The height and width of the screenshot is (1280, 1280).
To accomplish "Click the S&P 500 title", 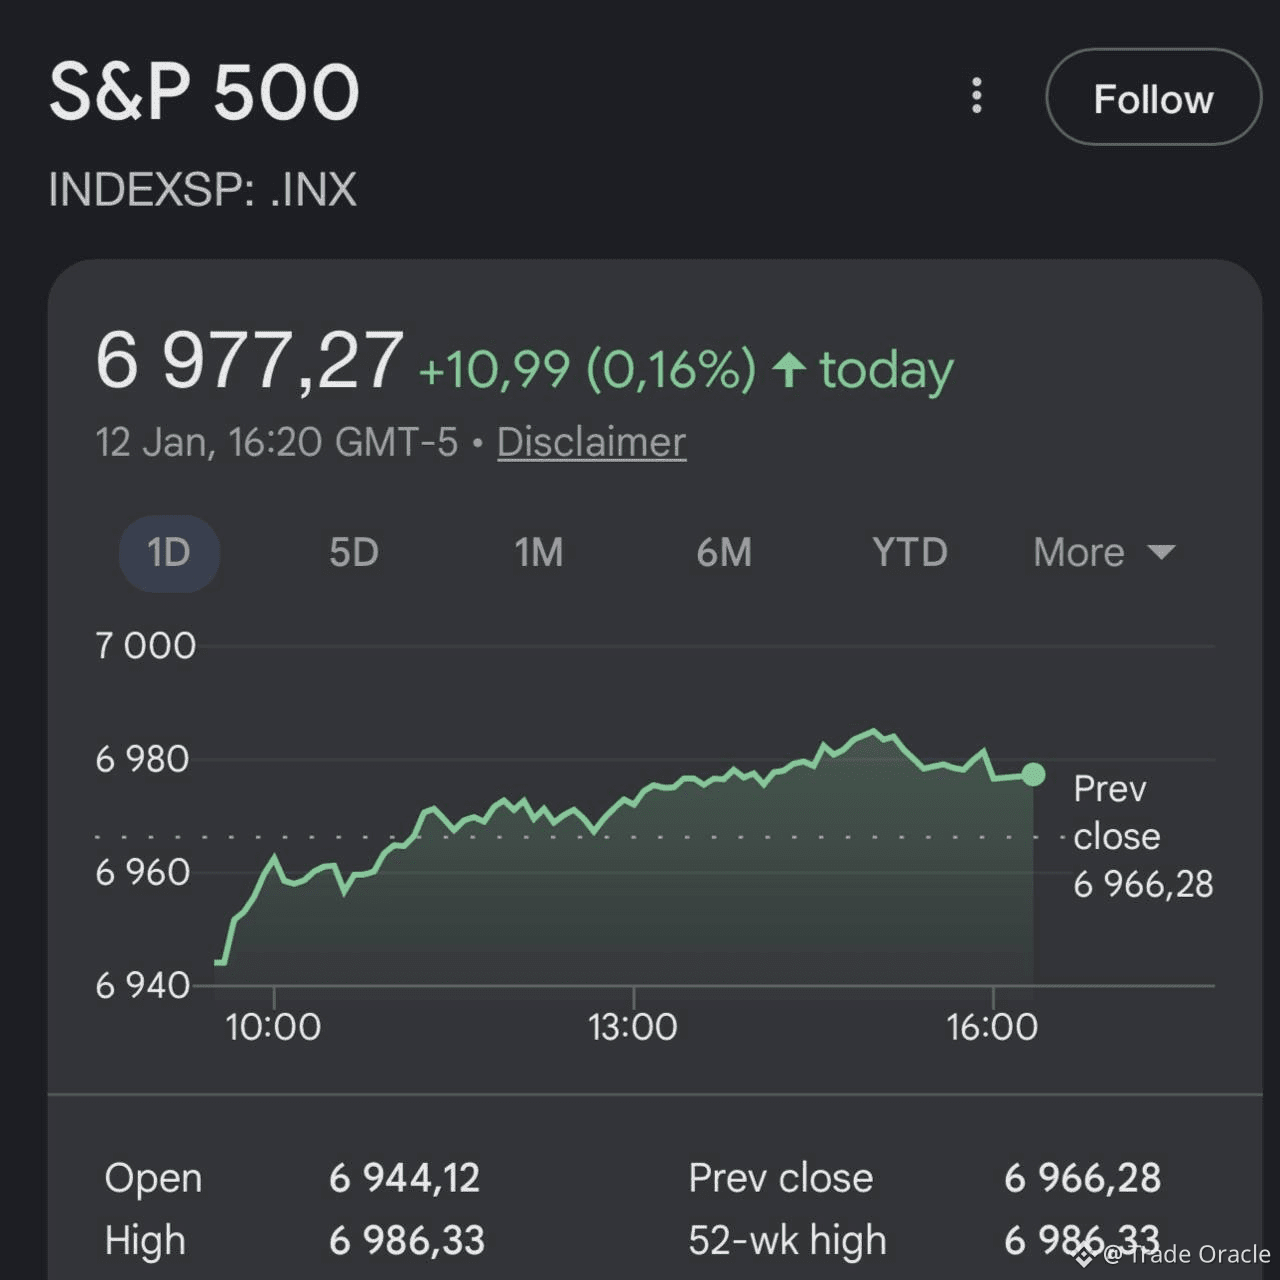I will [204, 92].
